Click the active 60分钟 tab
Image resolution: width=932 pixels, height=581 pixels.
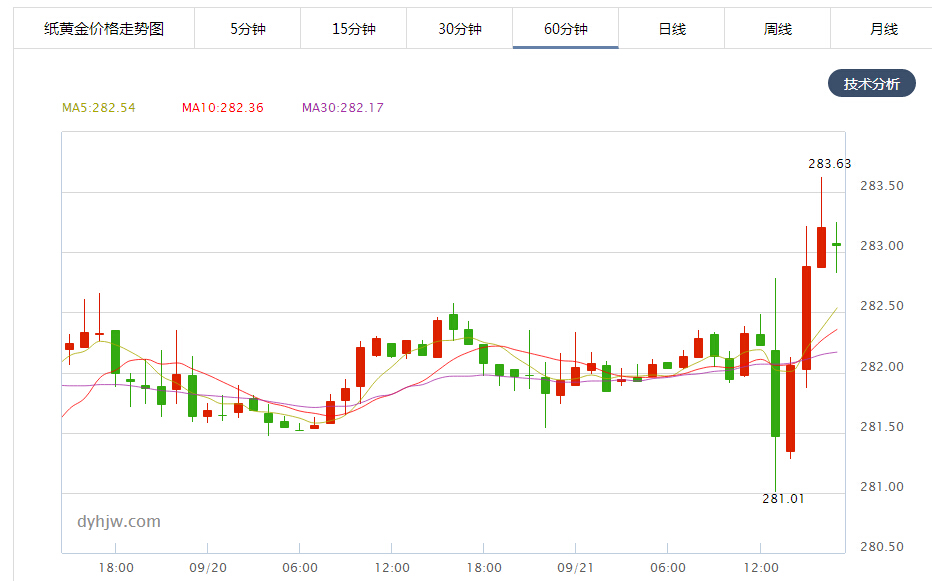[565, 29]
